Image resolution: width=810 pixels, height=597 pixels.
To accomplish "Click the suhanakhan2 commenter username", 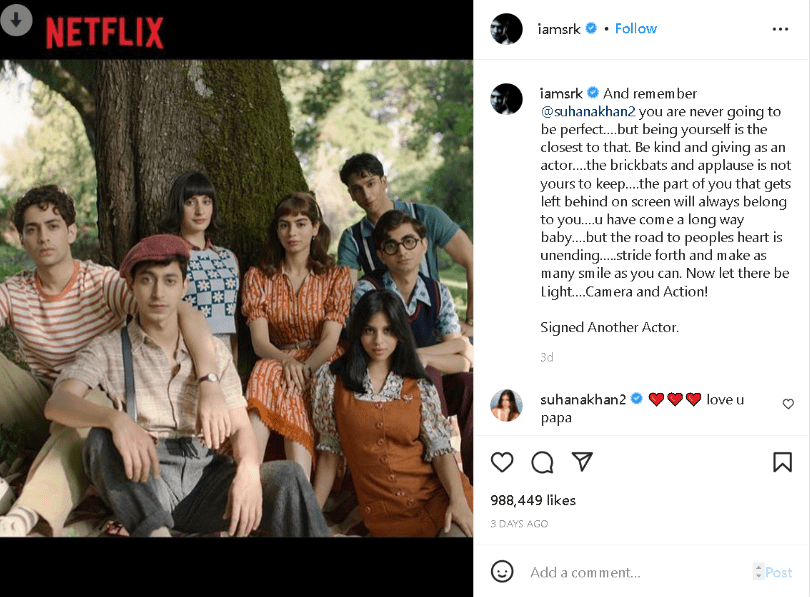I will pos(583,399).
